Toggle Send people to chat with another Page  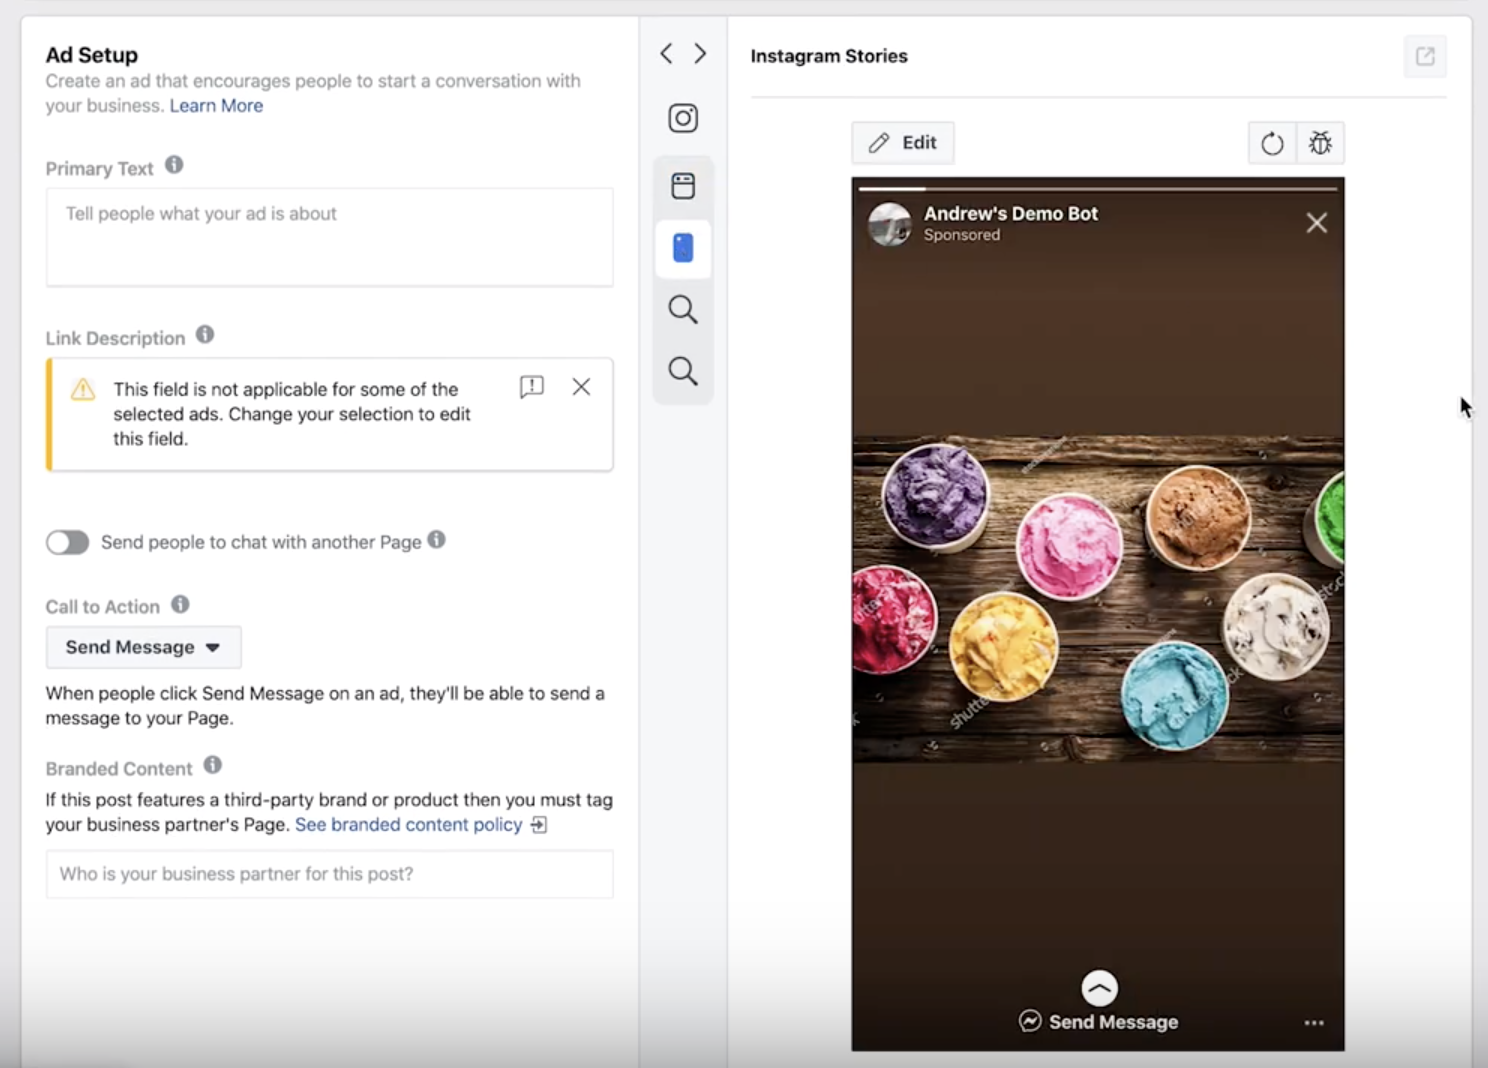point(68,542)
